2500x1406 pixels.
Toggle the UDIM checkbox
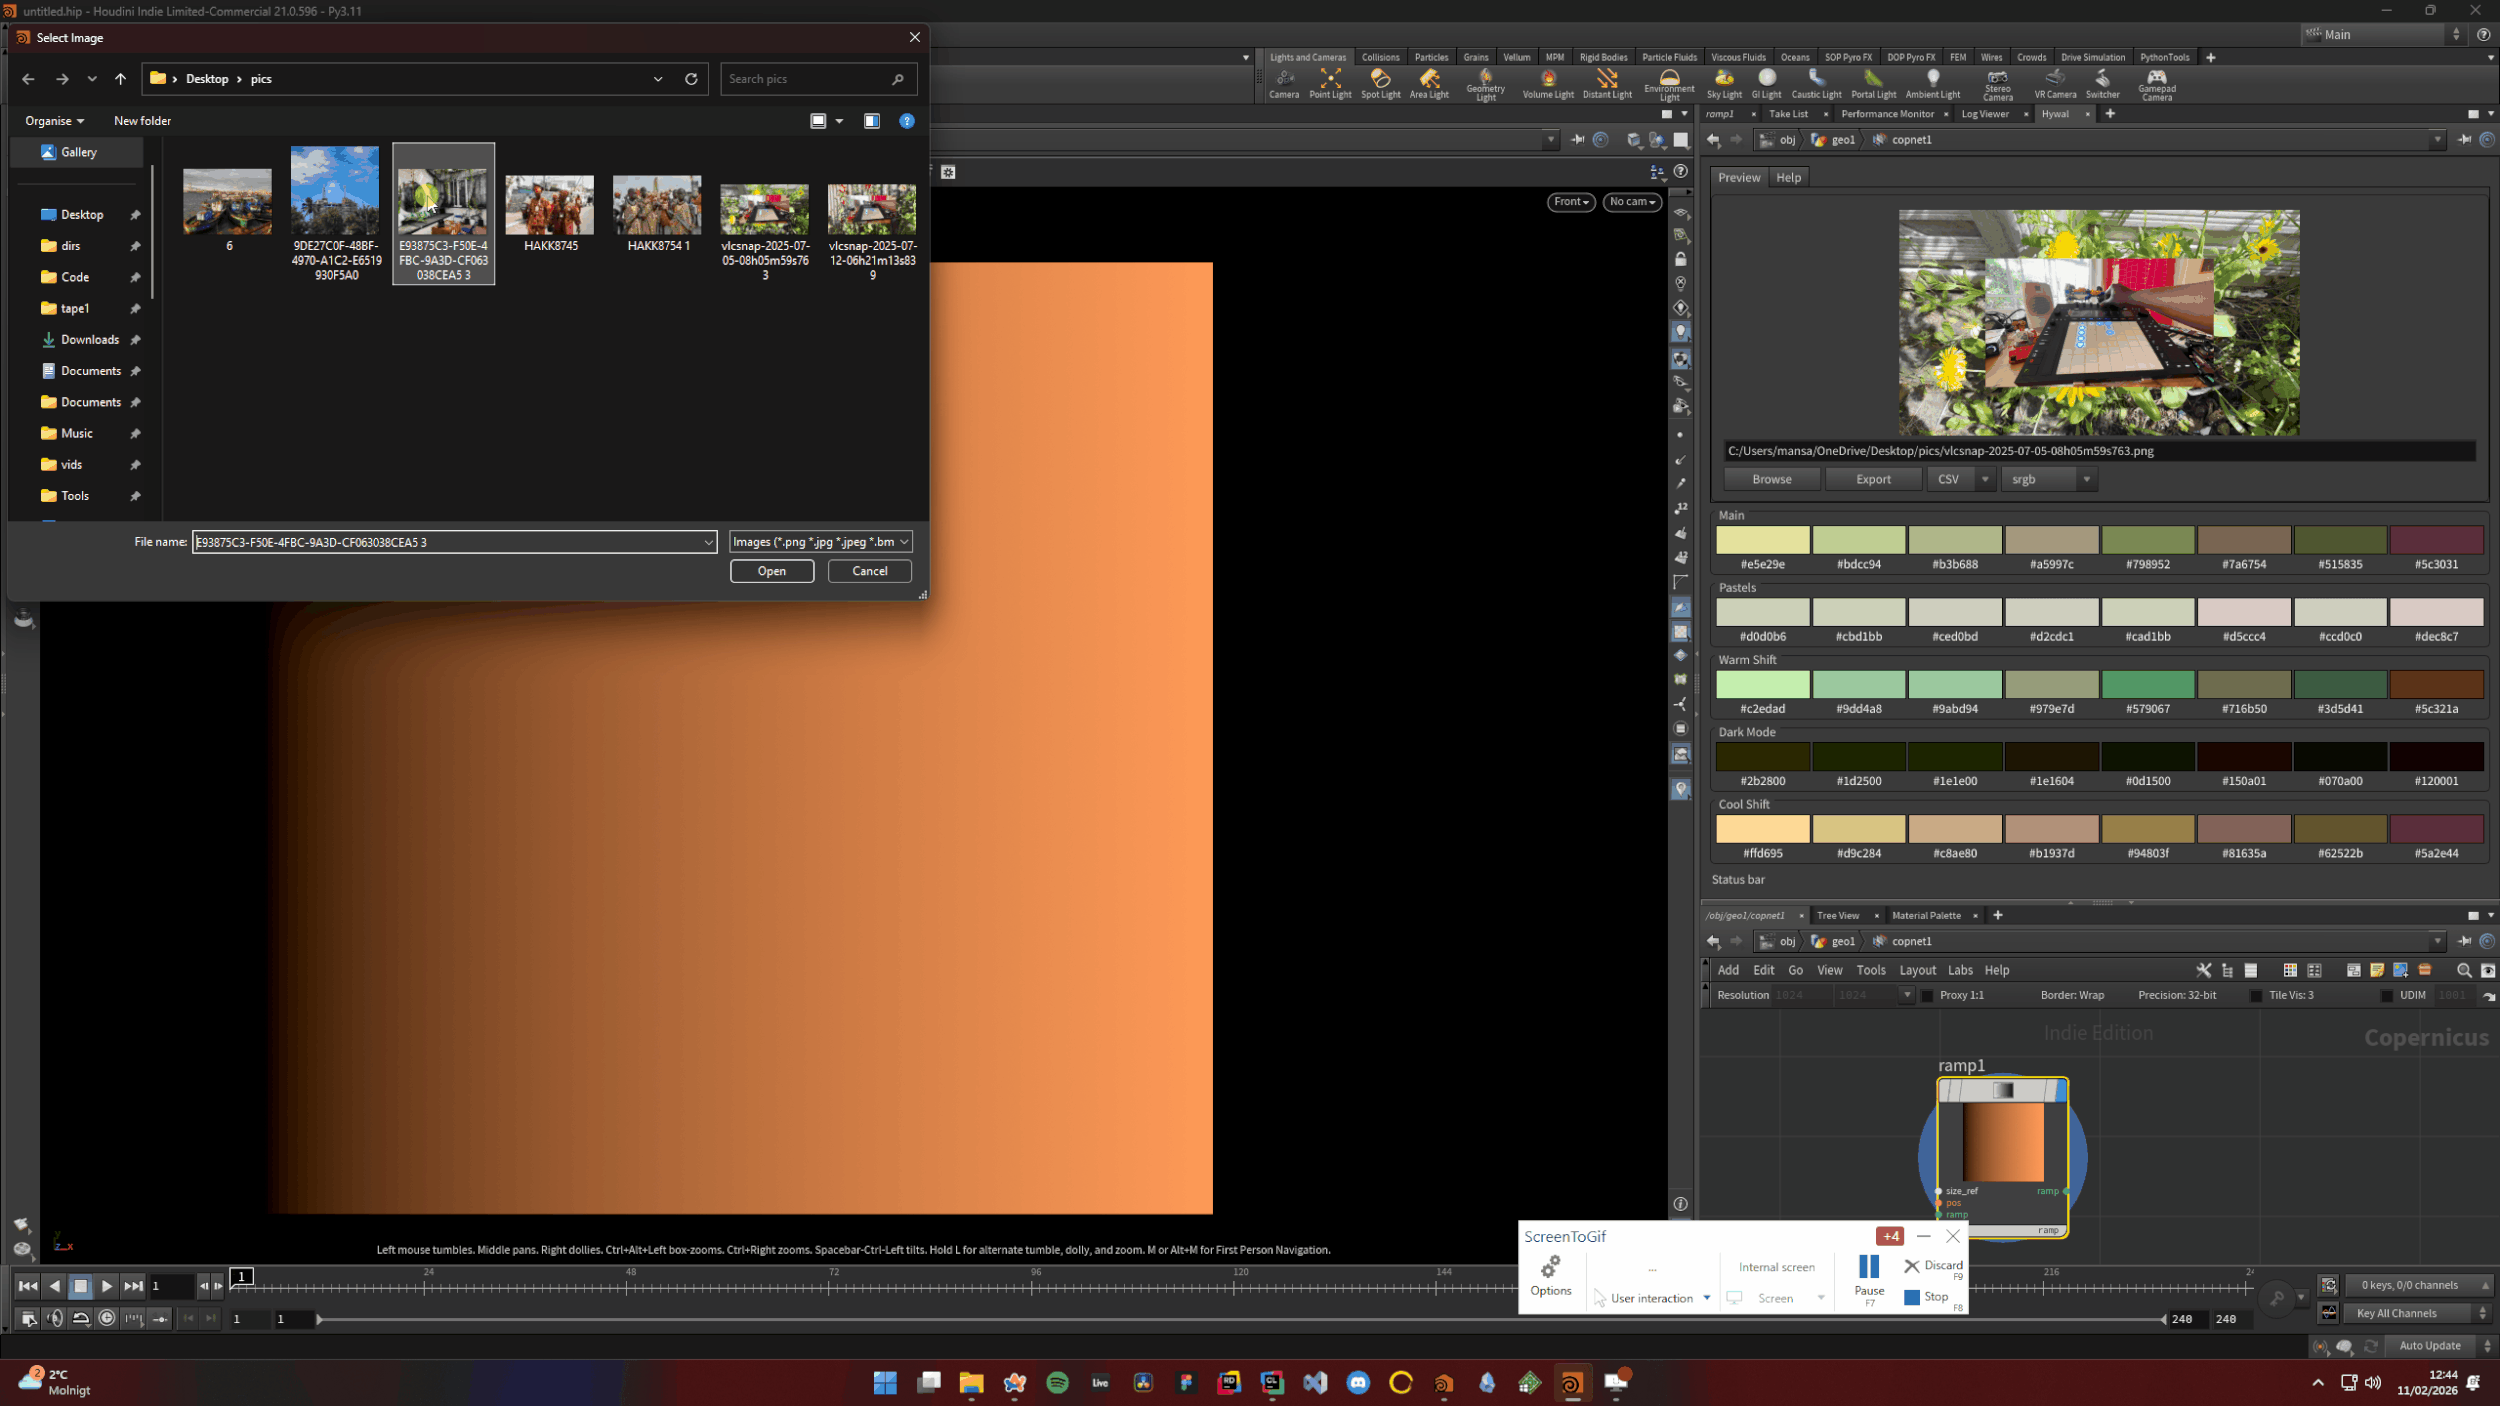(2387, 996)
